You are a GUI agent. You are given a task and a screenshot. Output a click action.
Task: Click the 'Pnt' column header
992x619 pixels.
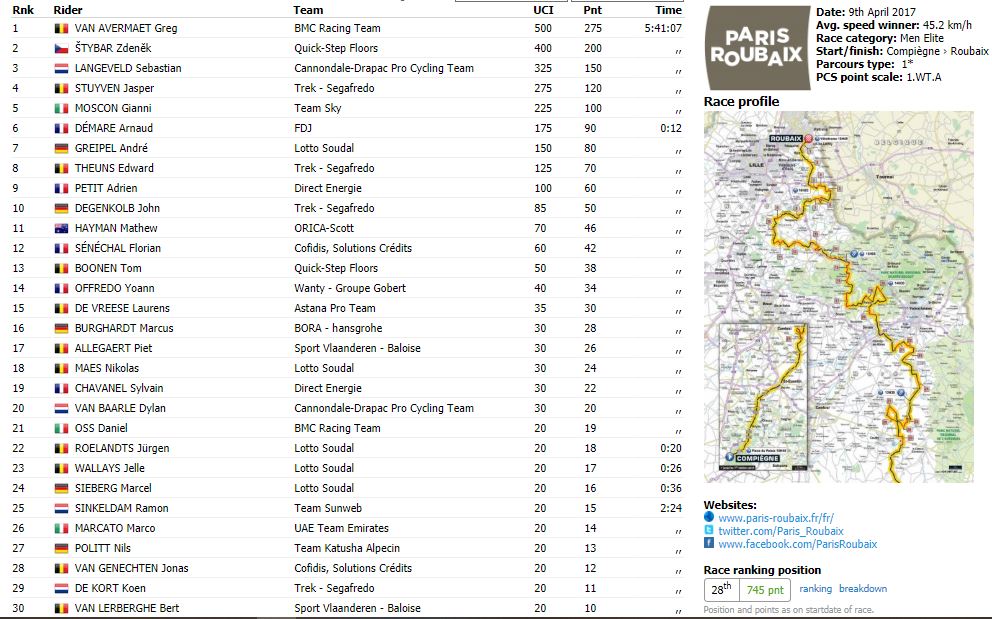click(x=593, y=10)
